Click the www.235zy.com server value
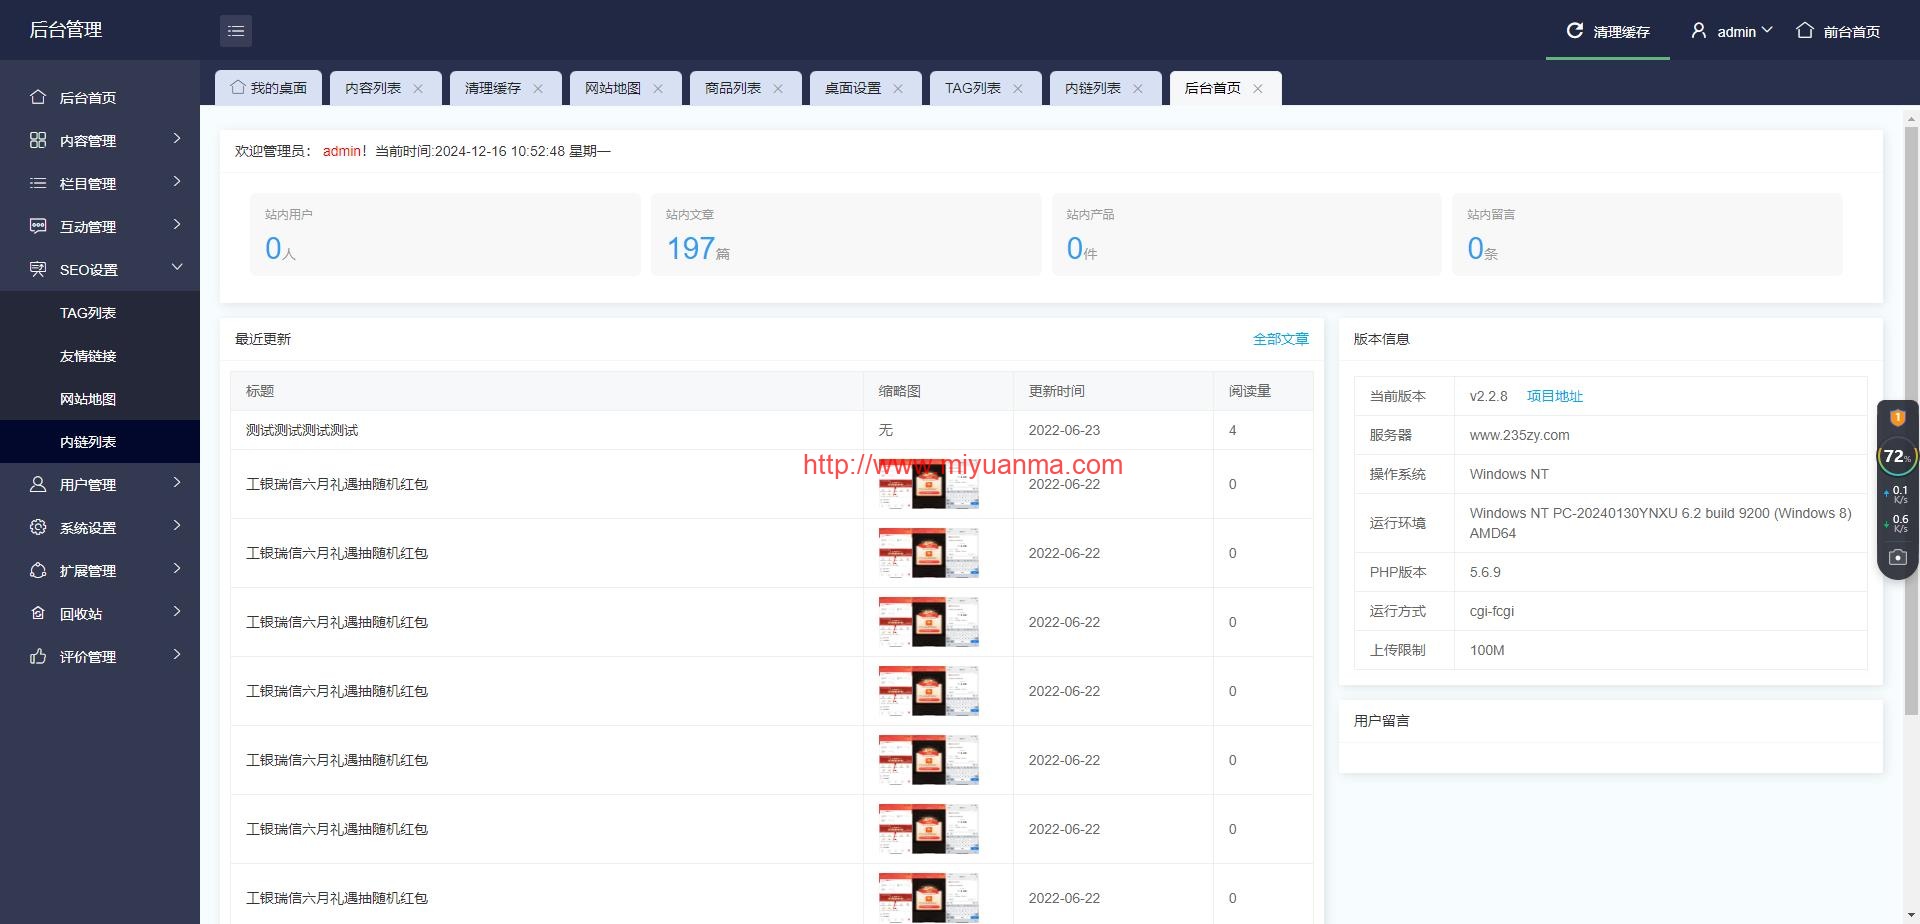 pyautogui.click(x=1519, y=435)
